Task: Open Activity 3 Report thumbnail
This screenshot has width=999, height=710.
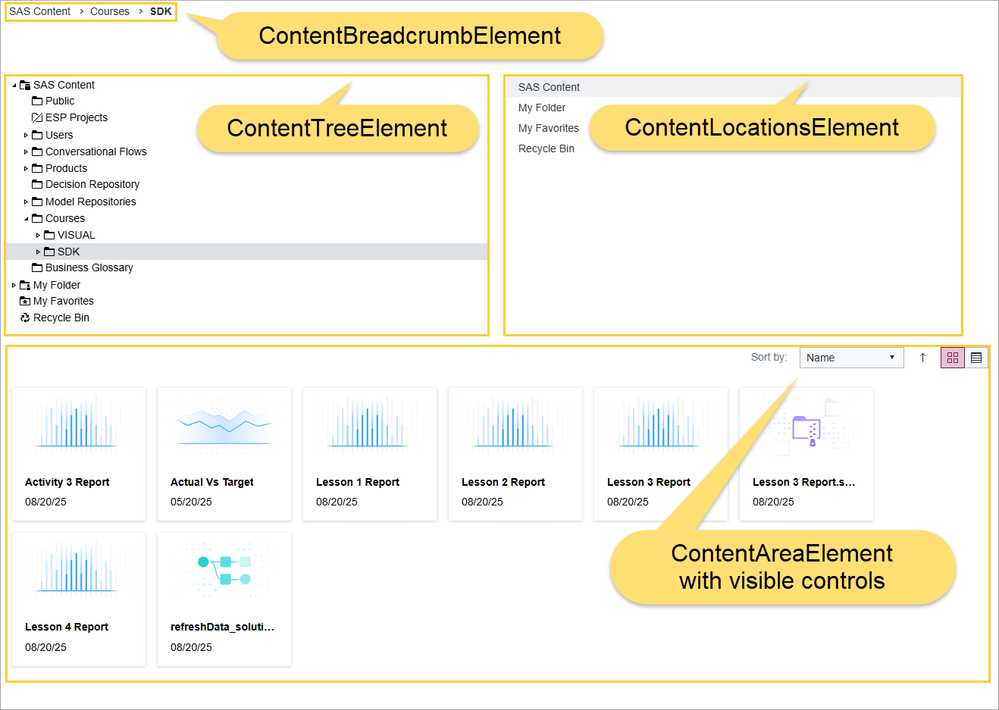Action: 78,423
